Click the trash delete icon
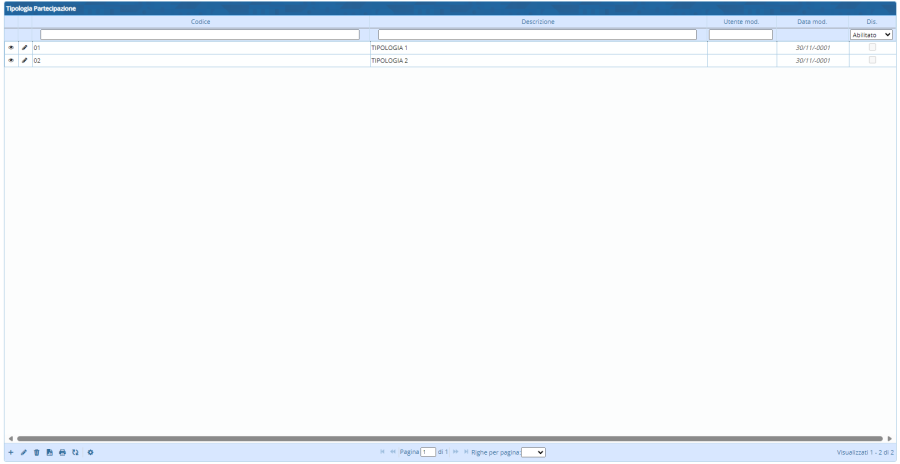Image resolution: width=900 pixels, height=464 pixels. (37, 453)
